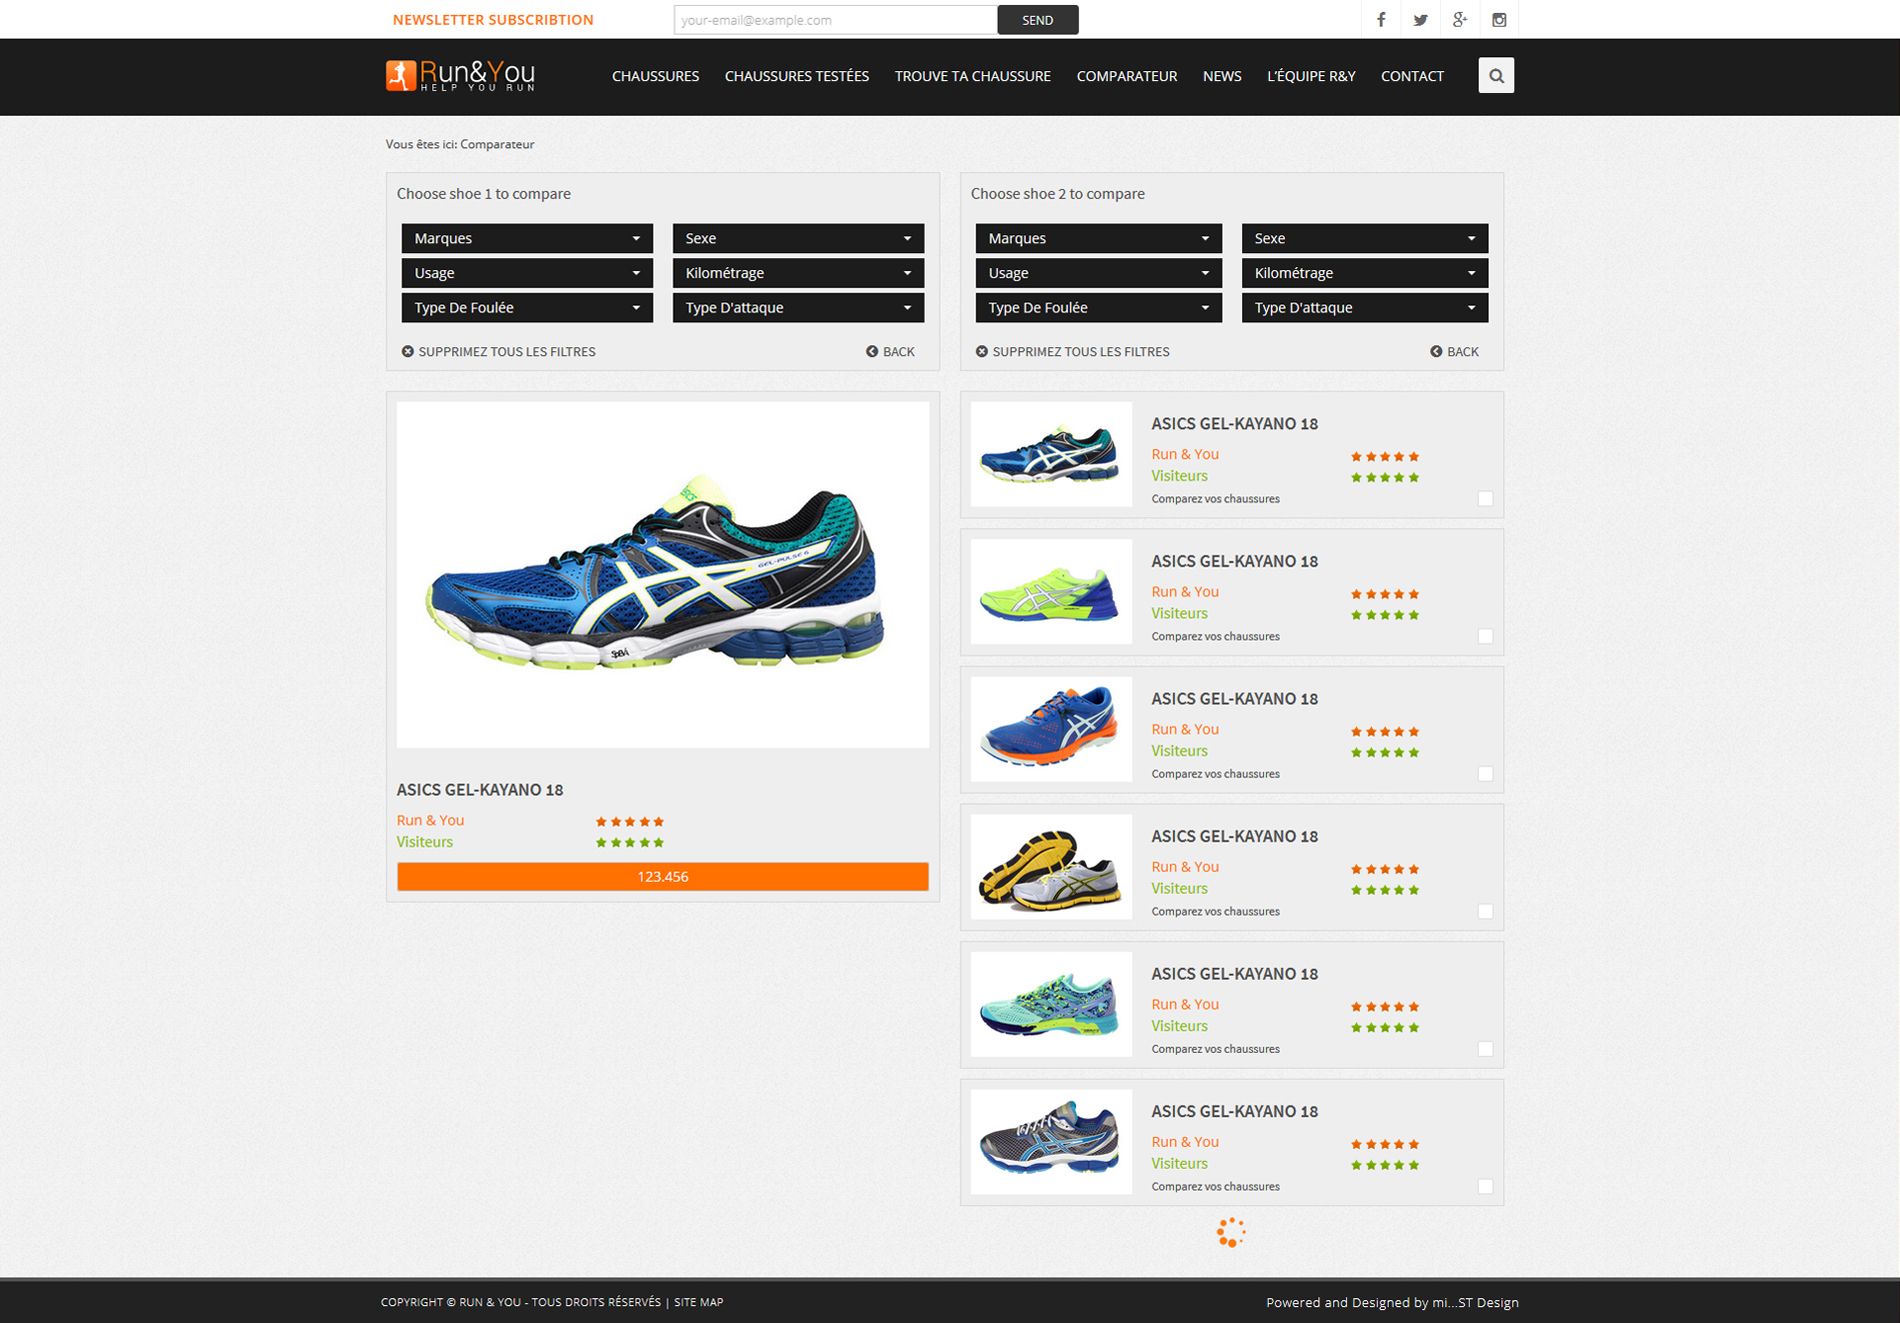Click the newsletter email input field
The width and height of the screenshot is (1900, 1323).
(836, 20)
